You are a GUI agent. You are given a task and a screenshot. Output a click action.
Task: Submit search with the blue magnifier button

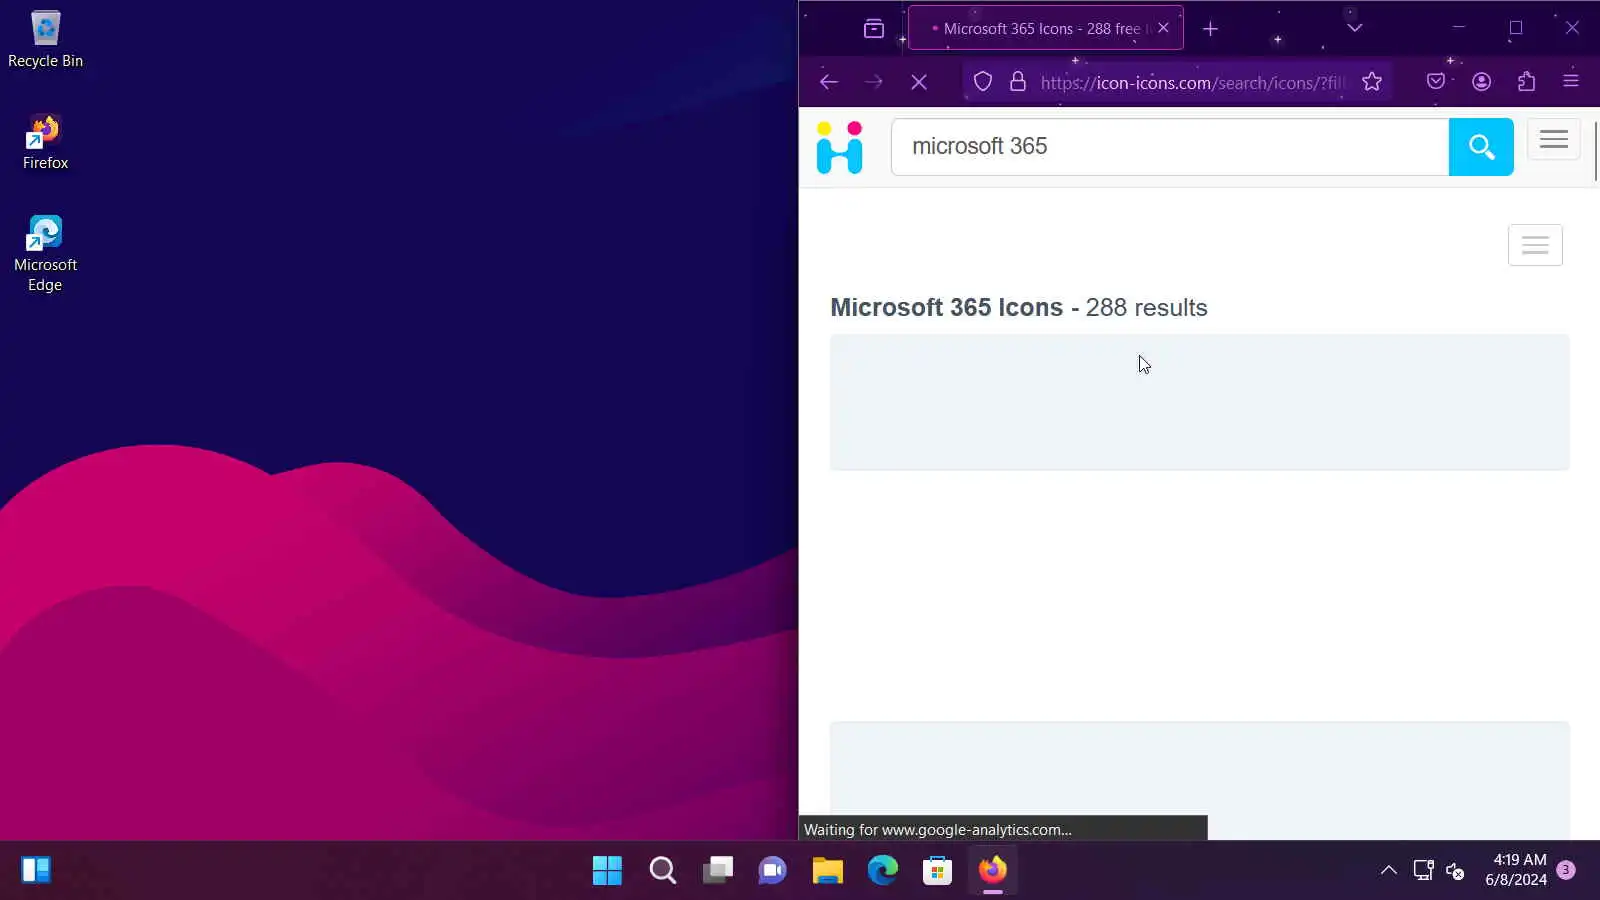tap(1481, 147)
